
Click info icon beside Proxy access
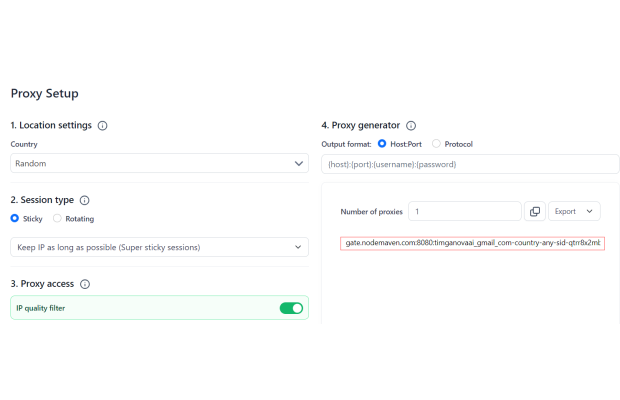coord(84,284)
